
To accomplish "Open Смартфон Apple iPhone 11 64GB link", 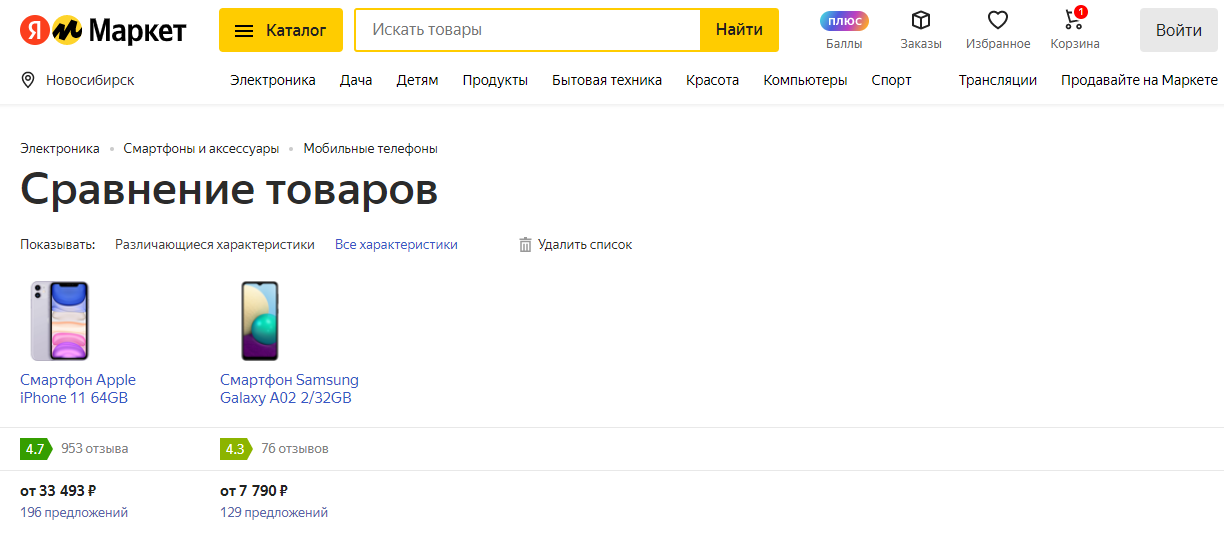I will tap(78, 389).
